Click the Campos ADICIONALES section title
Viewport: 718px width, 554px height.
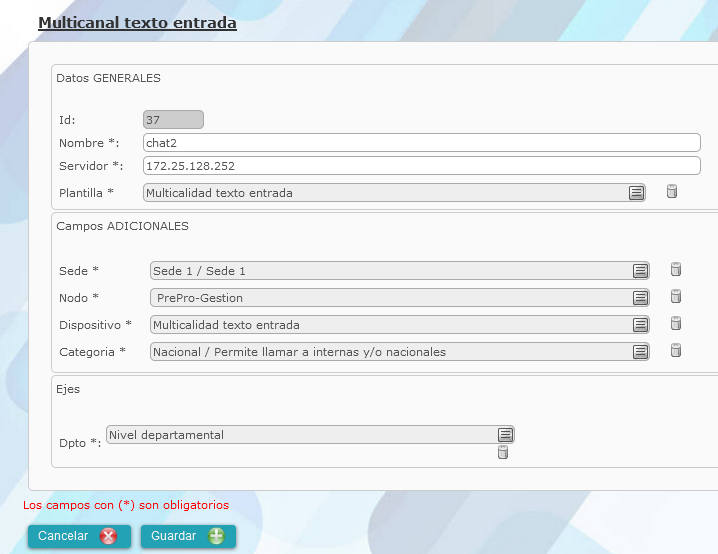[122, 226]
